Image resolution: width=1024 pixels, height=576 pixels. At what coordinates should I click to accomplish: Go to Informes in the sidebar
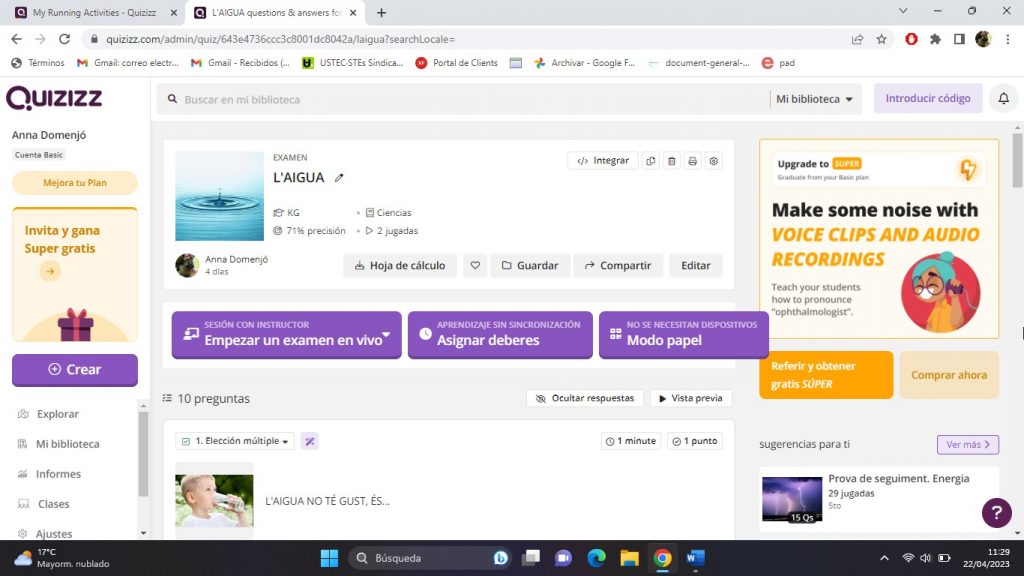(x=58, y=474)
